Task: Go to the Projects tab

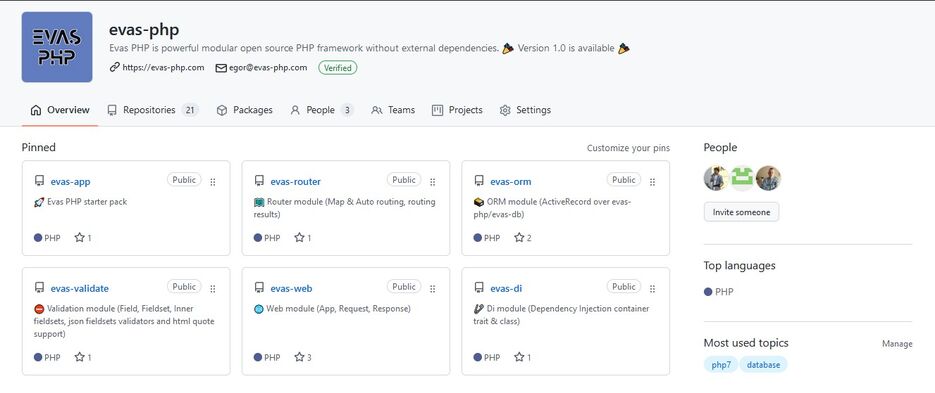Action: pos(457,110)
